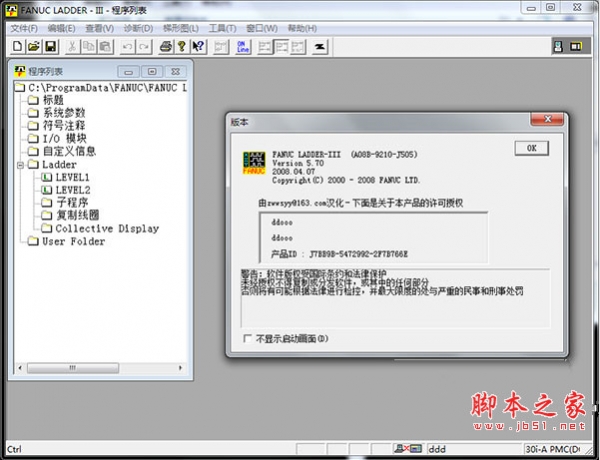This screenshot has width=600, height=460.
Task: Open the 查看(V) menu
Action: click(x=99, y=28)
